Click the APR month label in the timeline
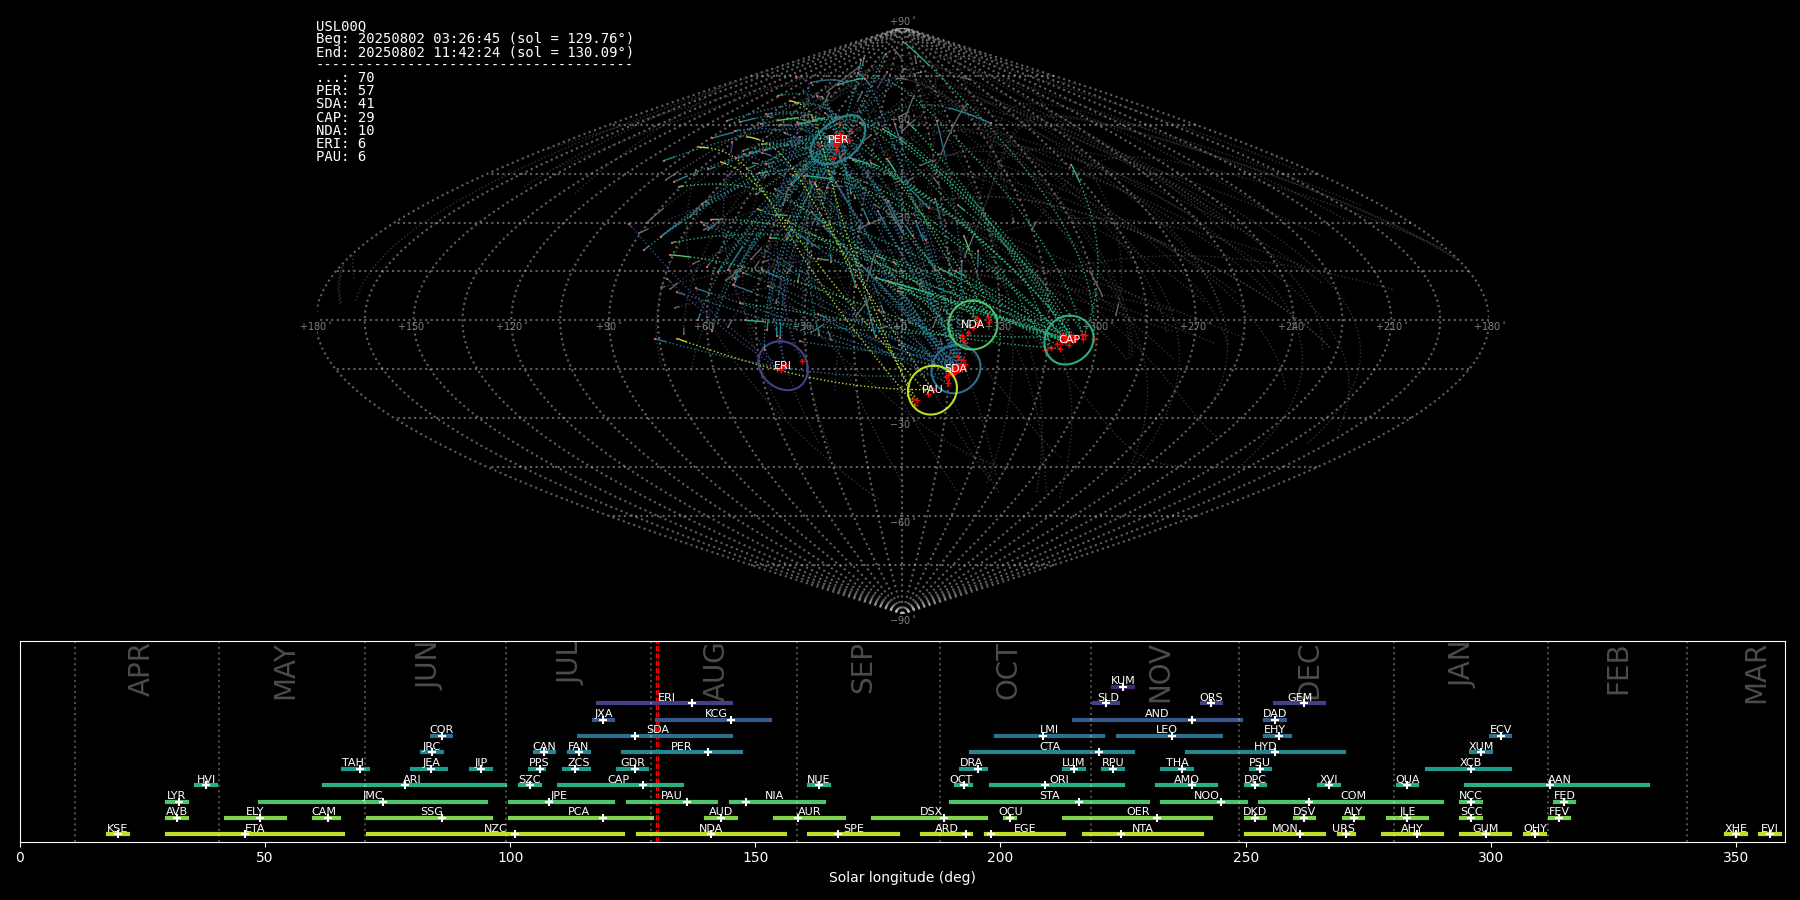The height and width of the screenshot is (900, 1800). click(x=139, y=670)
